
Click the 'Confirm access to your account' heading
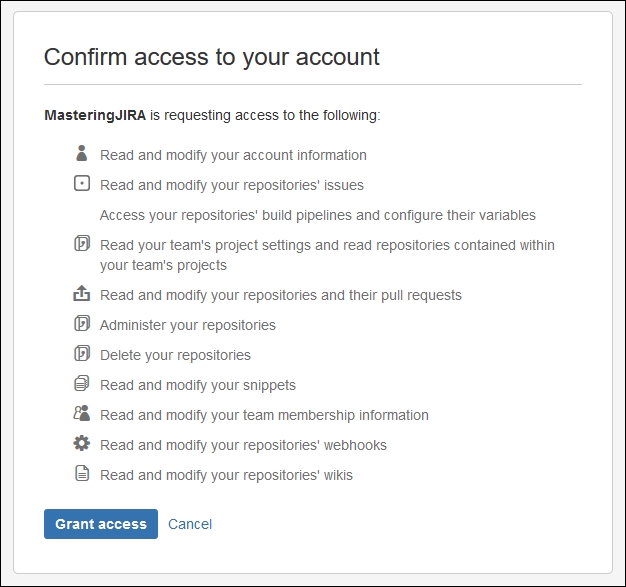click(212, 57)
